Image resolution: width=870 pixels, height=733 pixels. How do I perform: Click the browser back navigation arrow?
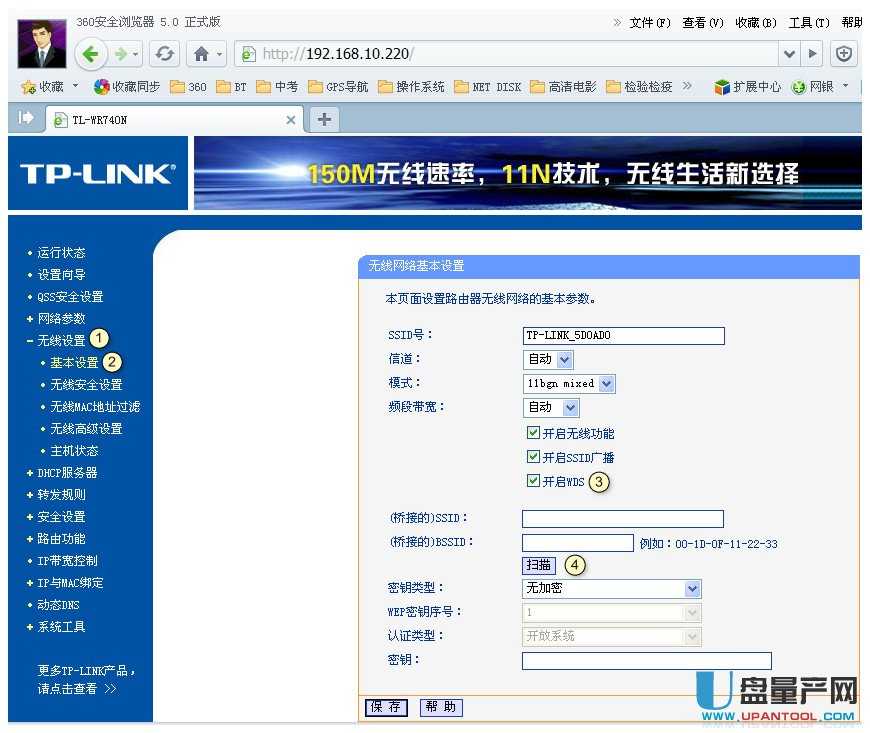pos(90,53)
